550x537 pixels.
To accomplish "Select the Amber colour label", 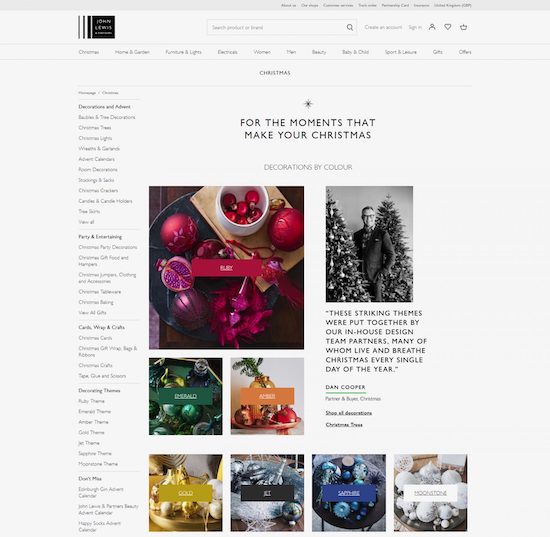I will pyautogui.click(x=267, y=396).
